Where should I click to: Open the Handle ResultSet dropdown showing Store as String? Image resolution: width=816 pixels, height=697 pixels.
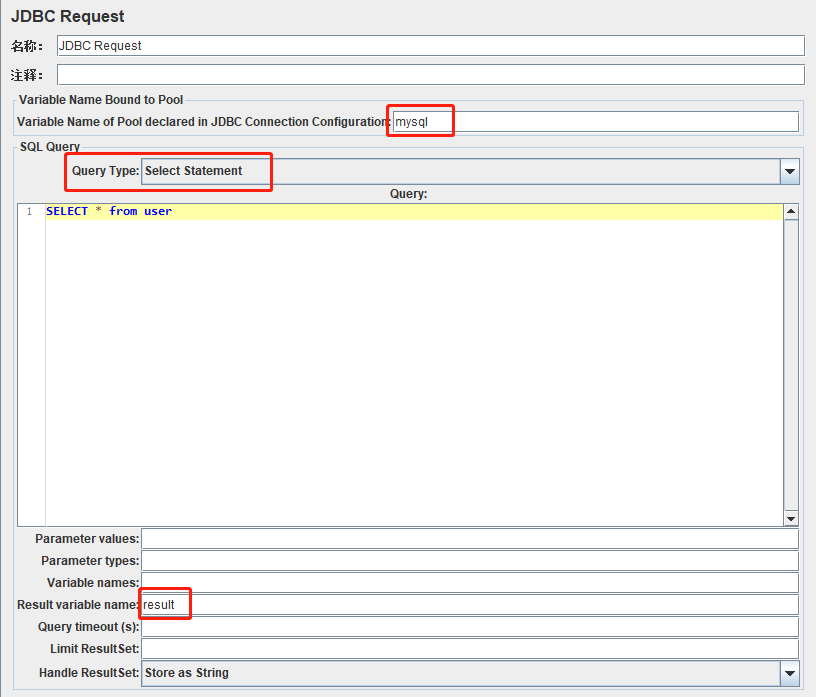click(x=470, y=673)
